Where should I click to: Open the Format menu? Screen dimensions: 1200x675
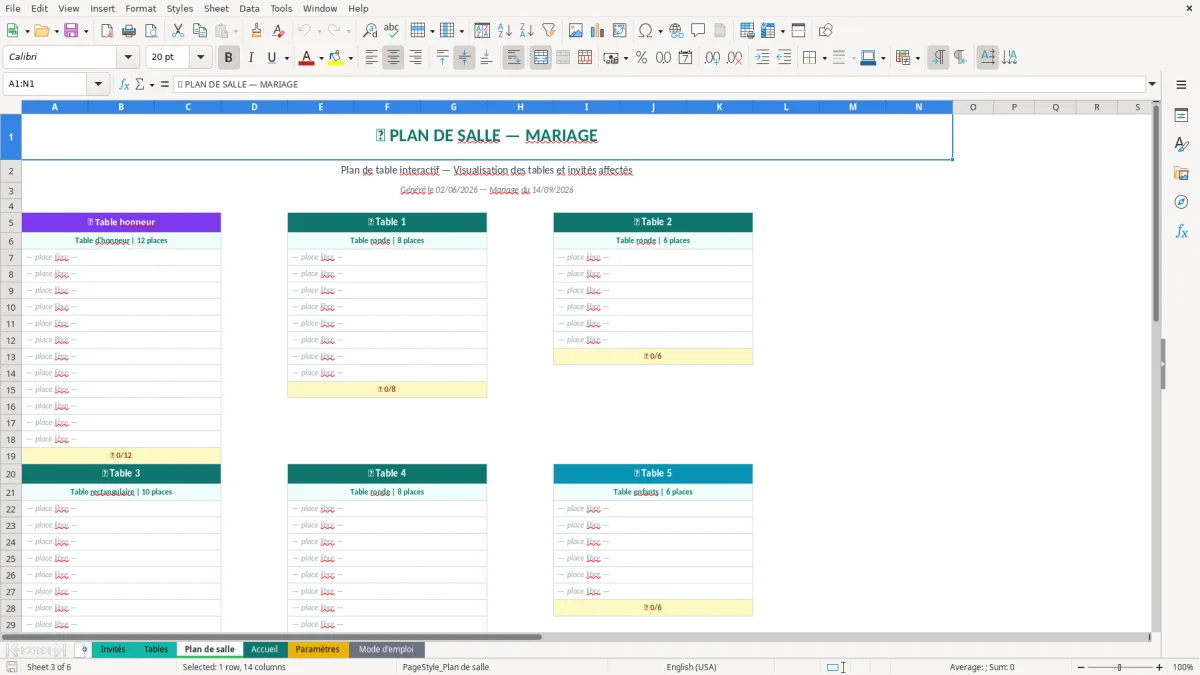click(x=140, y=8)
